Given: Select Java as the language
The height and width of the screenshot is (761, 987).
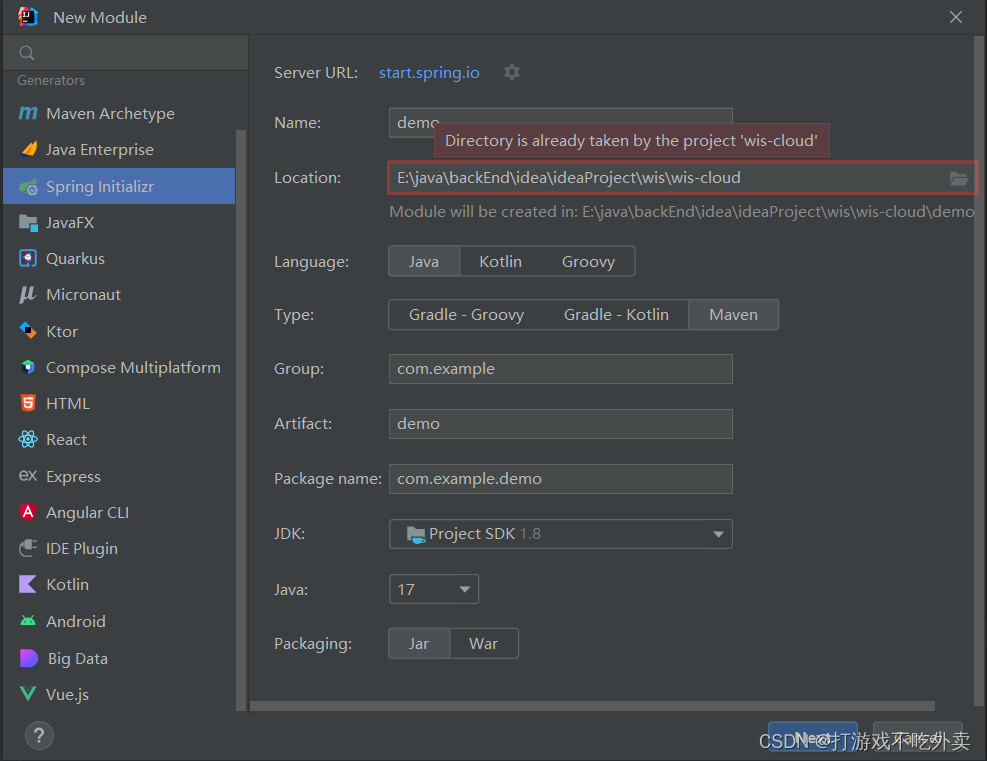Looking at the screenshot, I should pos(424,261).
